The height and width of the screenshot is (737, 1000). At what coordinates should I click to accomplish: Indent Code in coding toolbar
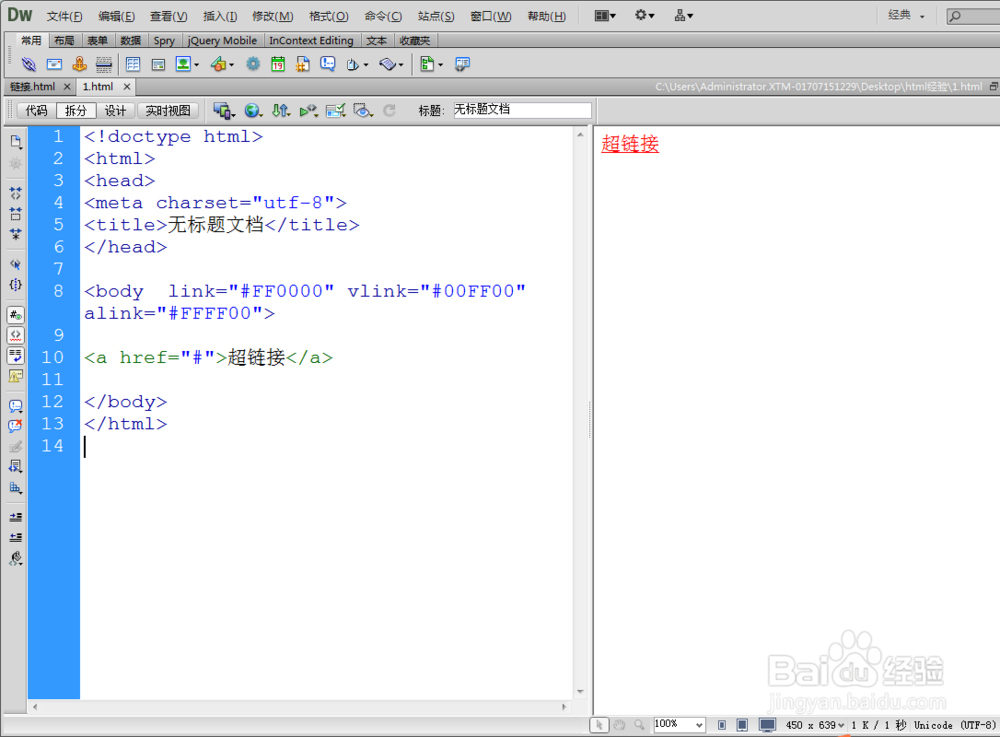(x=15, y=517)
